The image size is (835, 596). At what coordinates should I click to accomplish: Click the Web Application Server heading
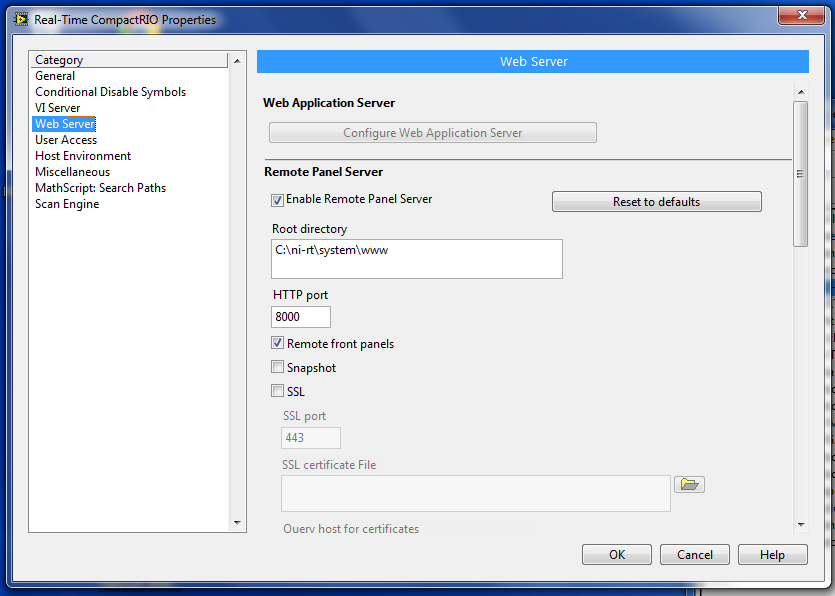[329, 102]
